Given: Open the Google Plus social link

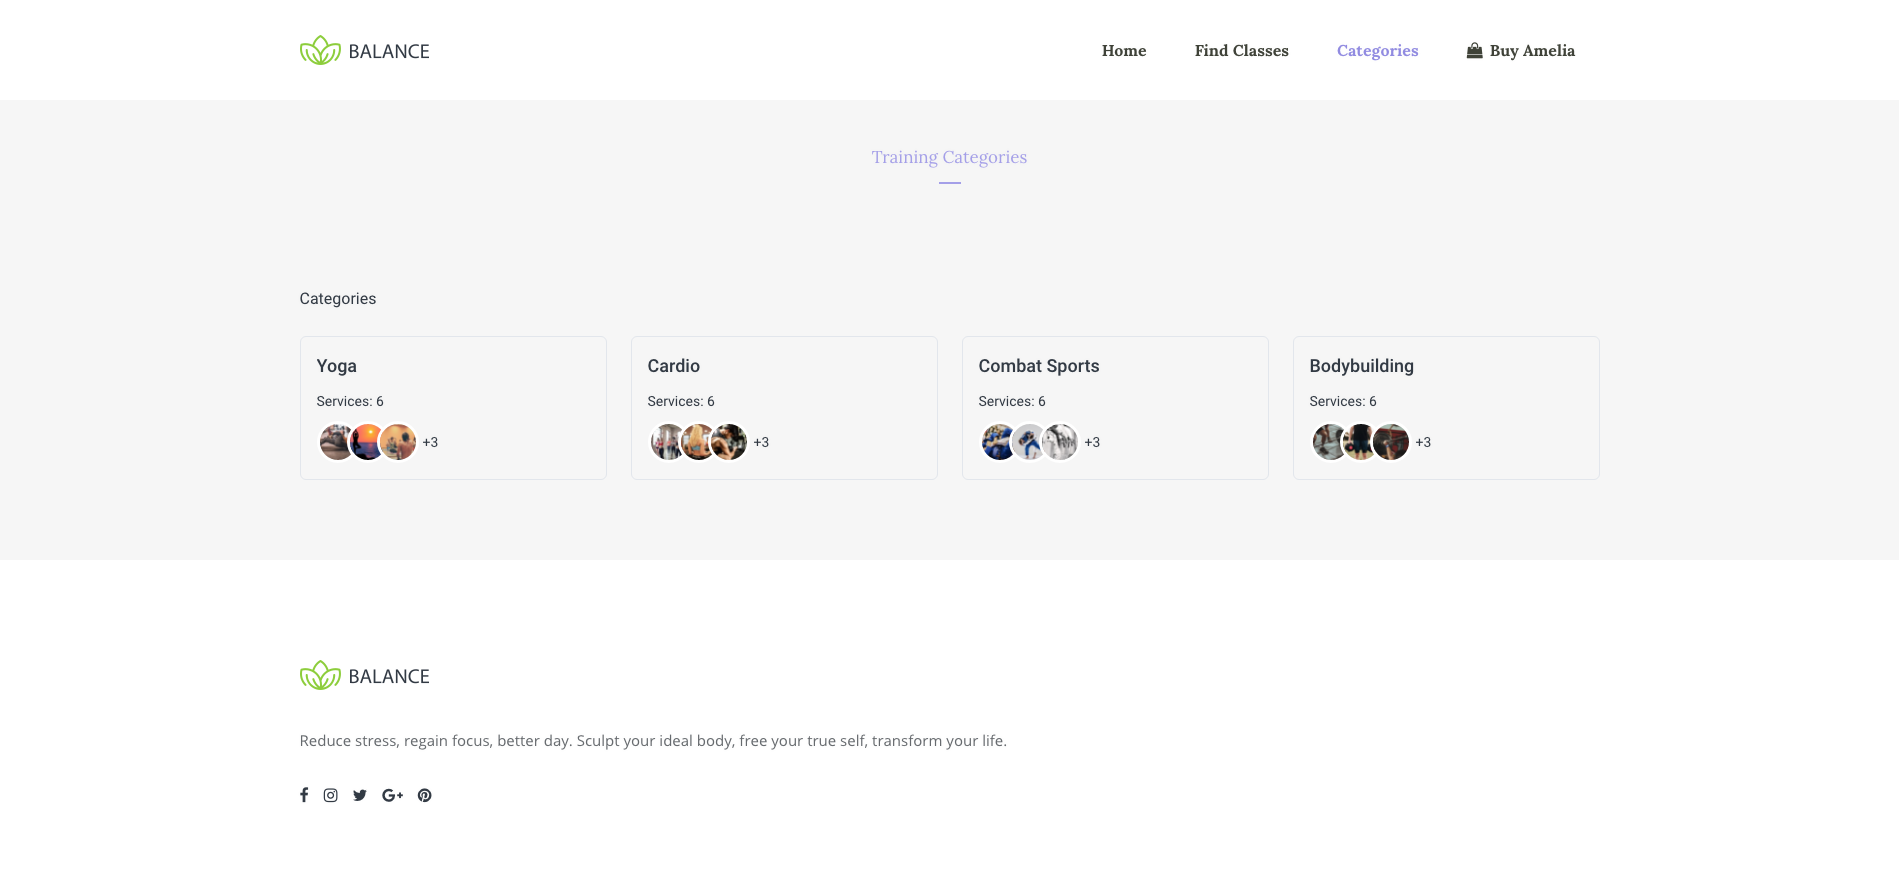Looking at the screenshot, I should point(392,795).
